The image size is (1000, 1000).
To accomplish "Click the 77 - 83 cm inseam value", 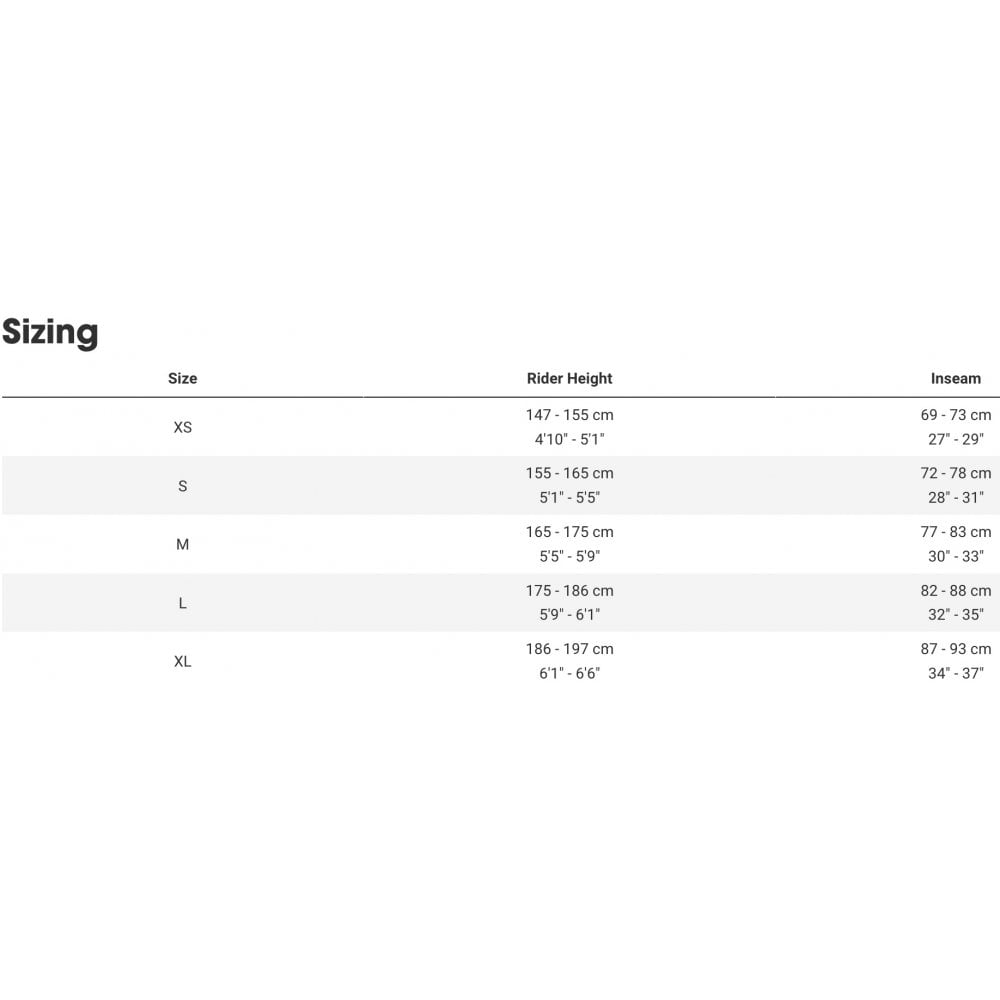I will tap(955, 532).
